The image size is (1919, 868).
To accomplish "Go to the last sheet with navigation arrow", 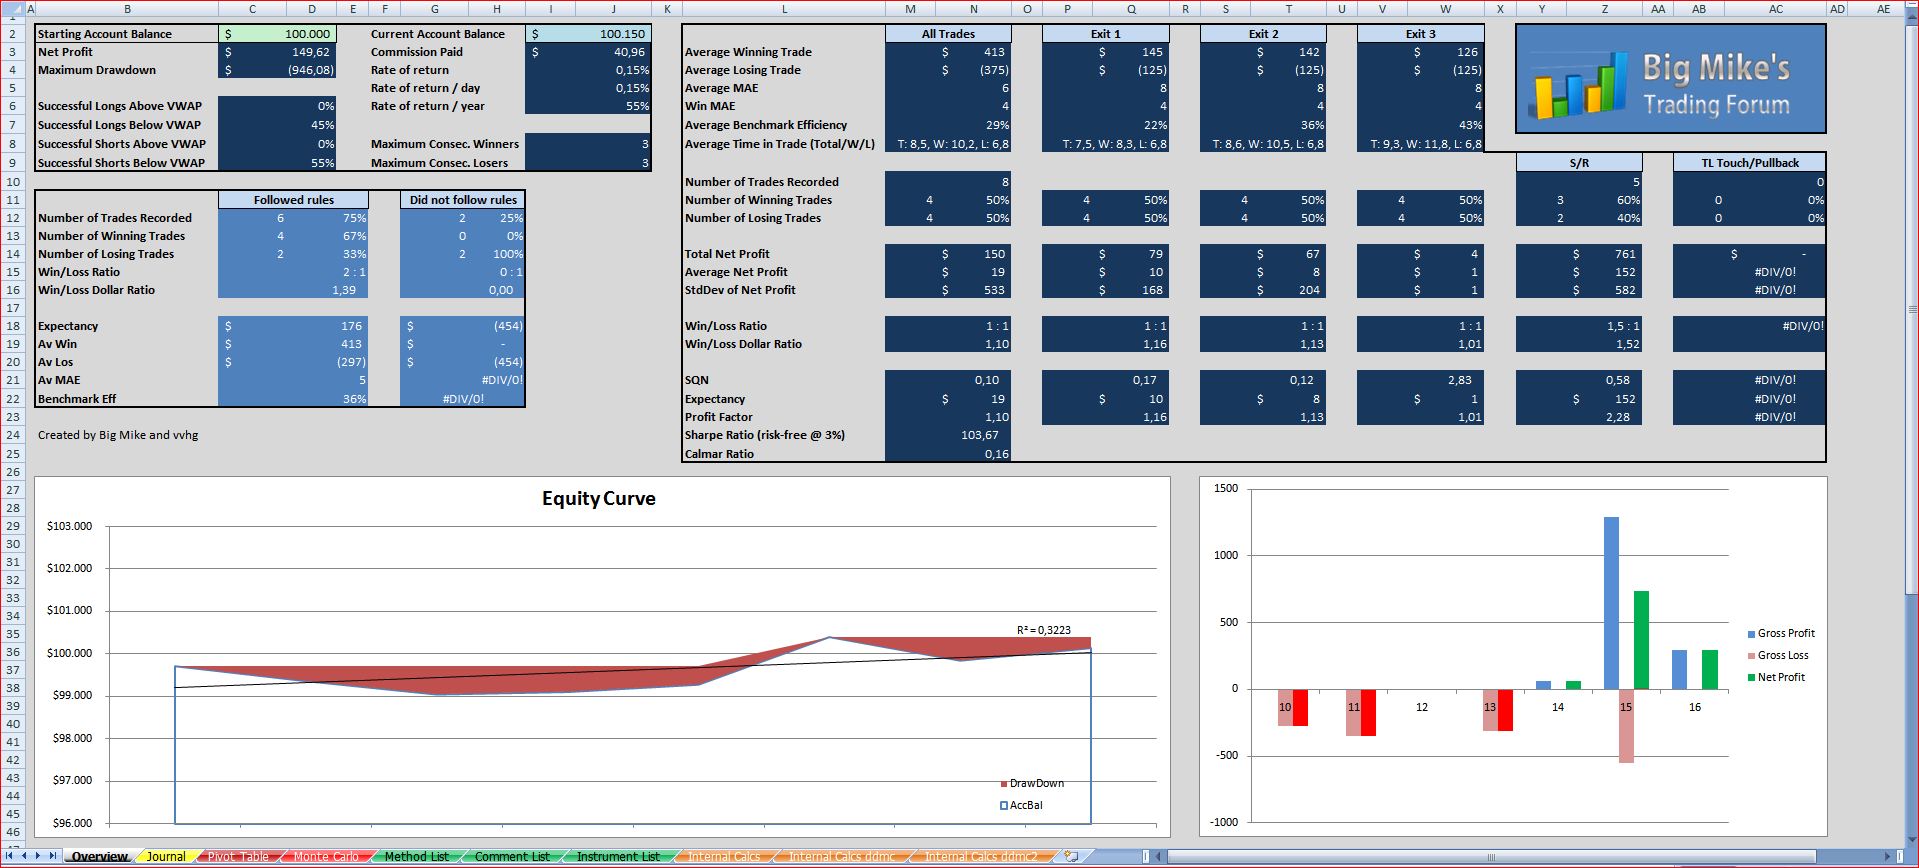I will click(x=53, y=856).
